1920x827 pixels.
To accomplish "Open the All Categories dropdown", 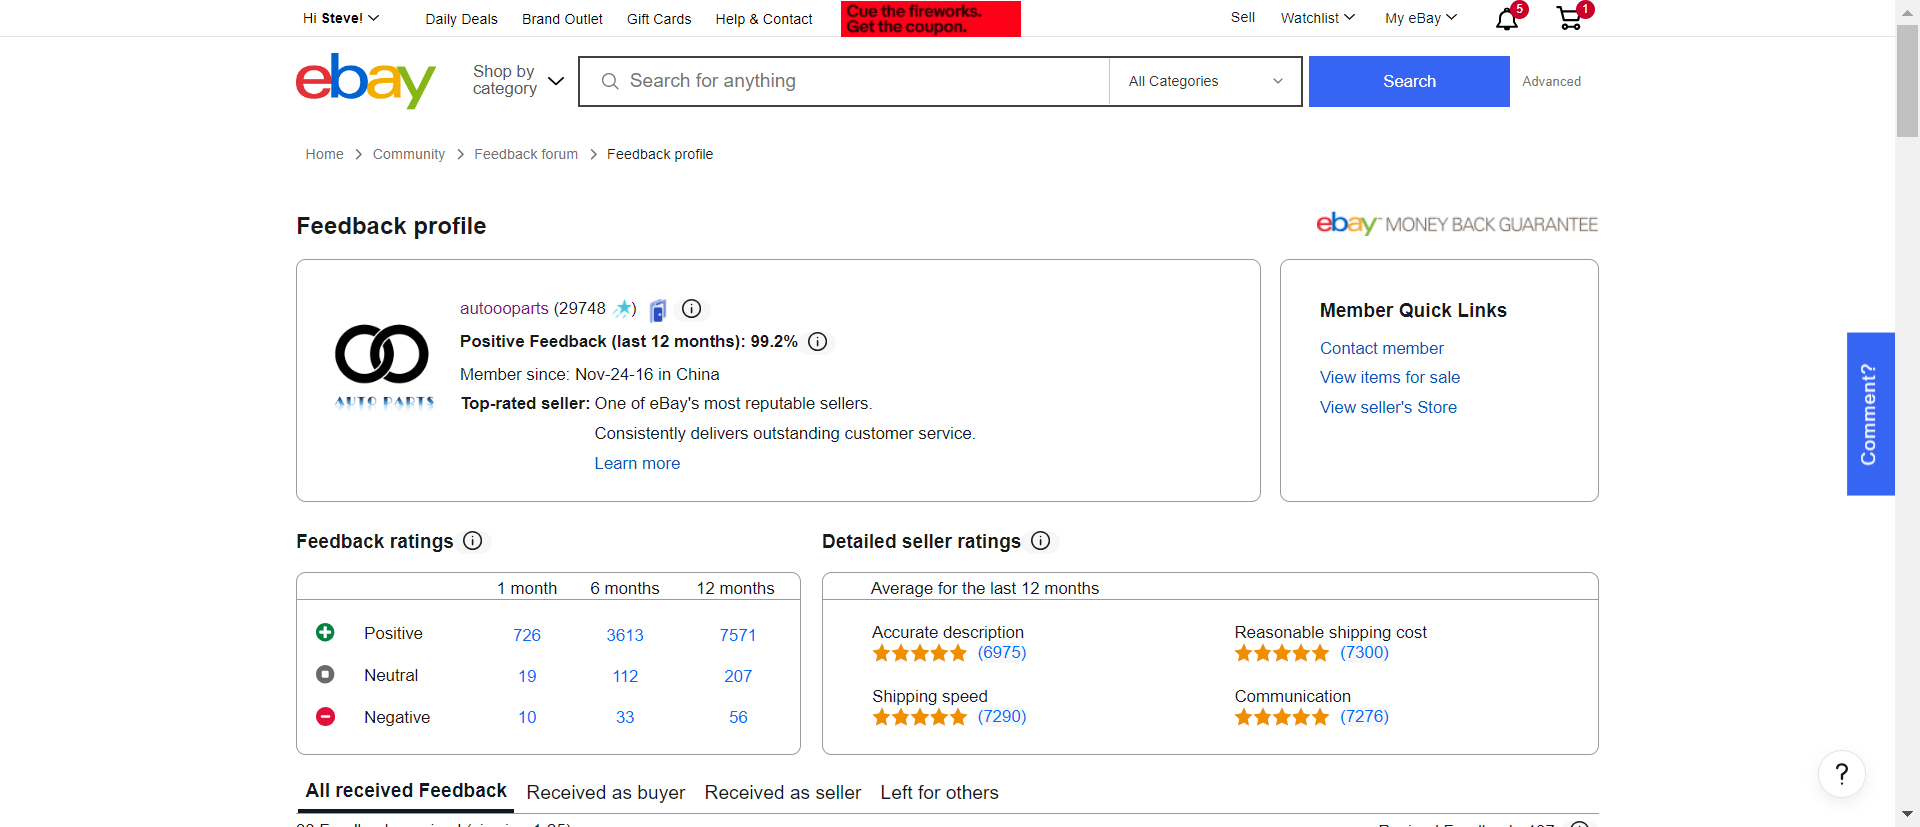I will coord(1204,81).
